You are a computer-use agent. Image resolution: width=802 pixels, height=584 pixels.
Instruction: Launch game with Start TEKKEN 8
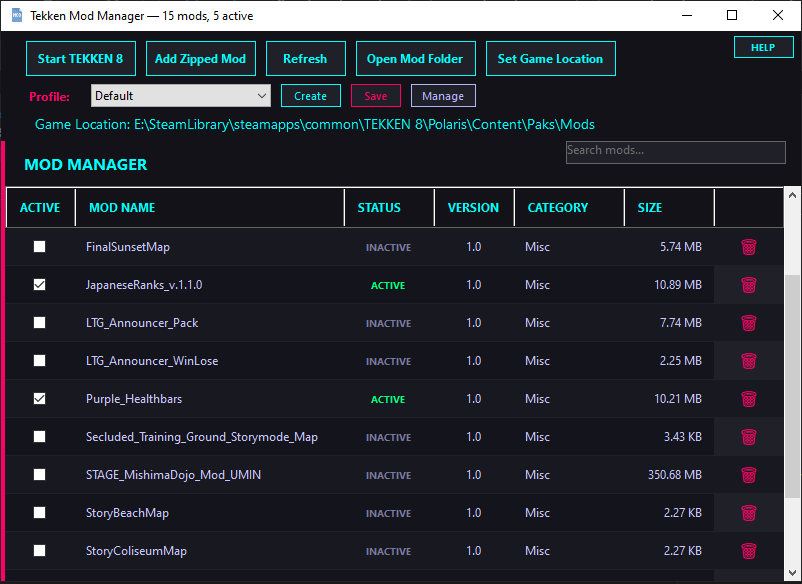coord(81,58)
